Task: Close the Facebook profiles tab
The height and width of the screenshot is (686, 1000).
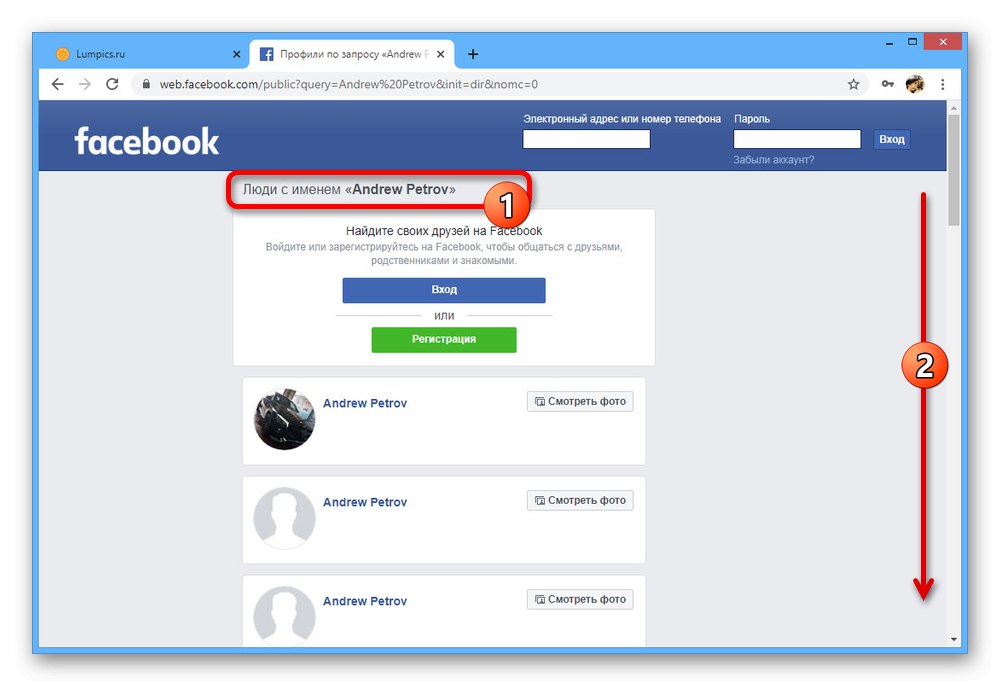Action: click(441, 54)
